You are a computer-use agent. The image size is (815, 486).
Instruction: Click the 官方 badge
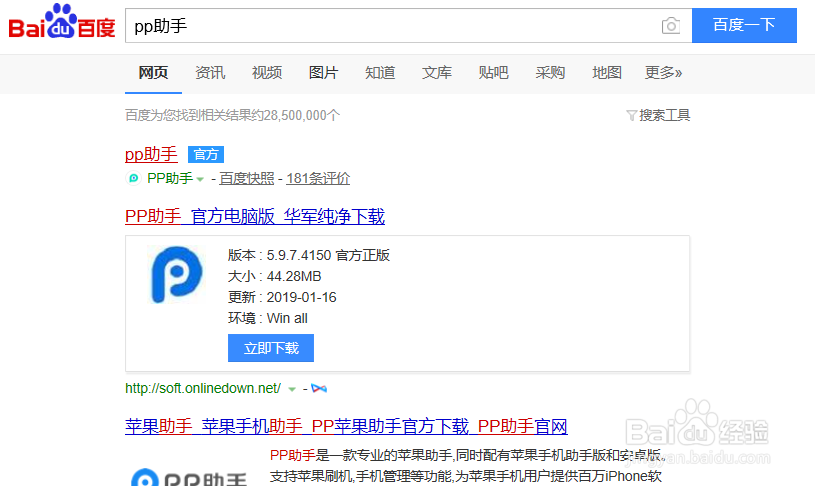(x=206, y=154)
